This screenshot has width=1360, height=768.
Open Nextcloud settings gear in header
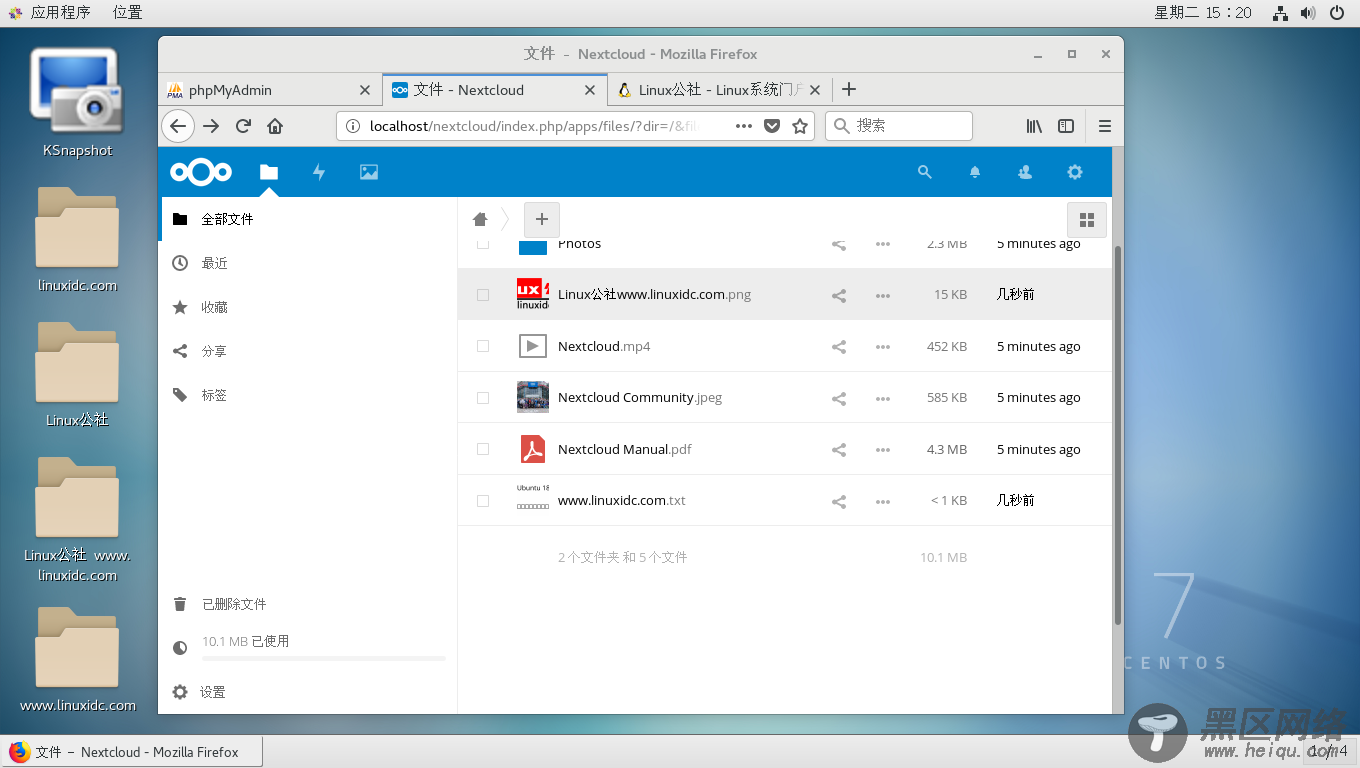[x=1074, y=172]
